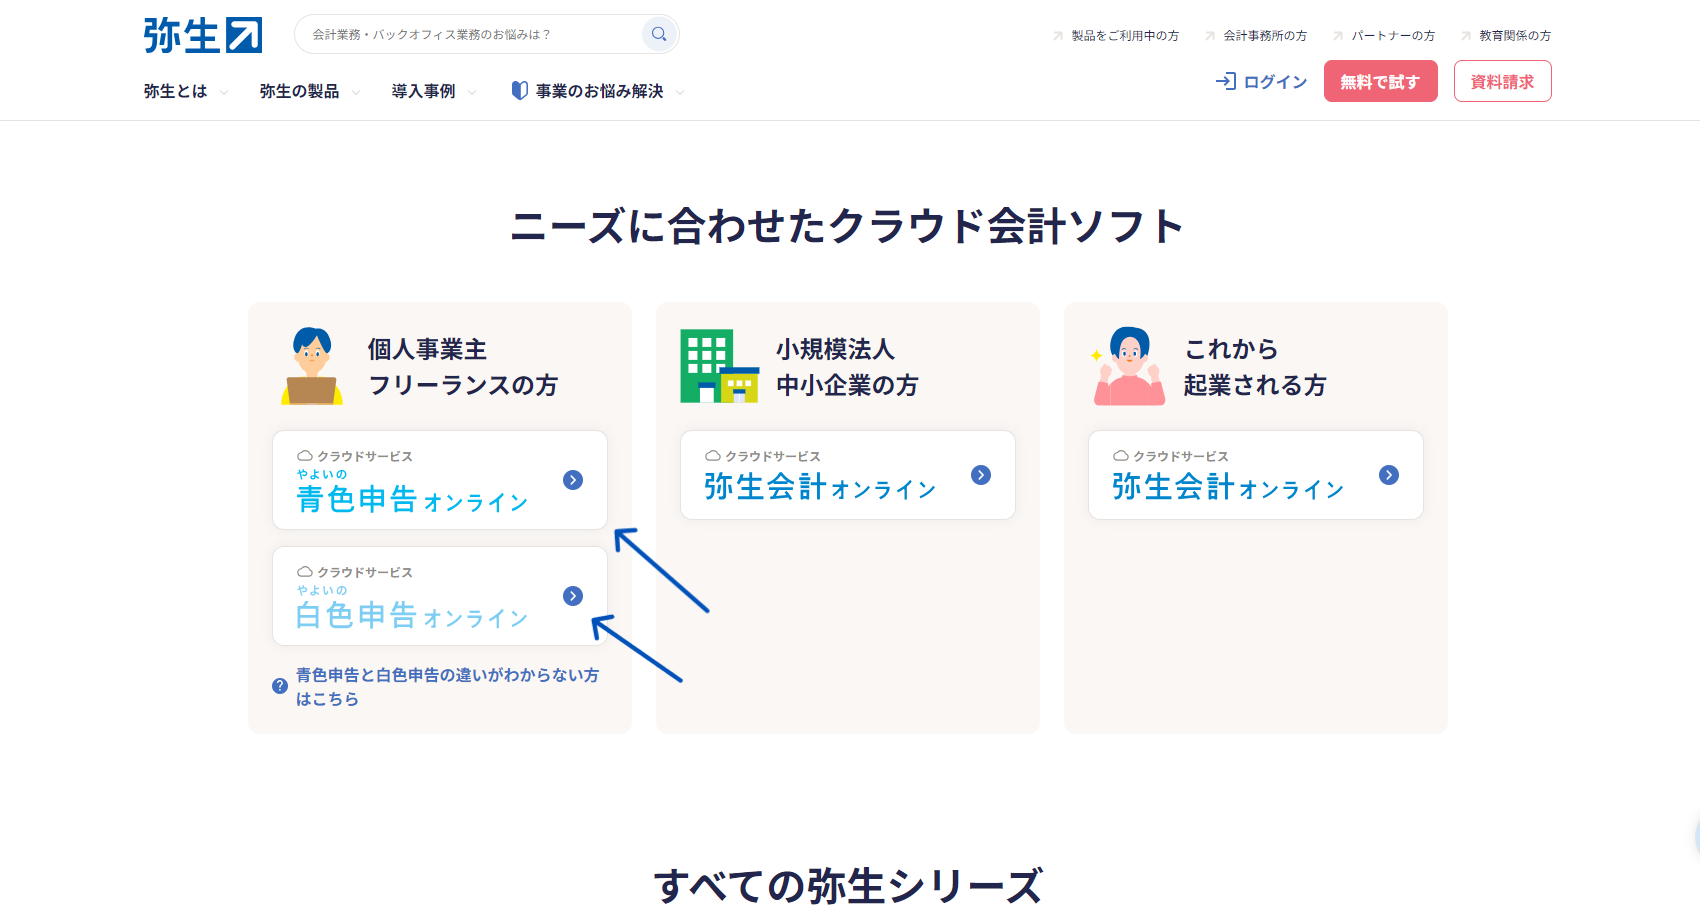1700x909 pixels.
Task: Click the login arrow-door icon
Action: (1226, 81)
